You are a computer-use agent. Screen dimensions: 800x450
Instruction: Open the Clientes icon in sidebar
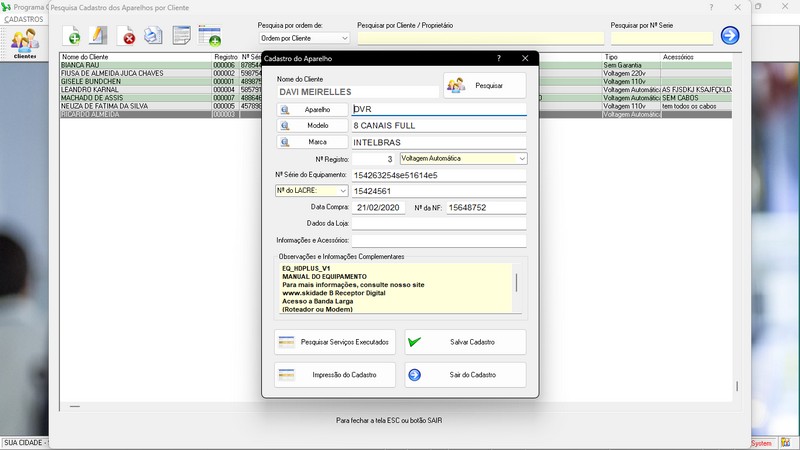(25, 42)
